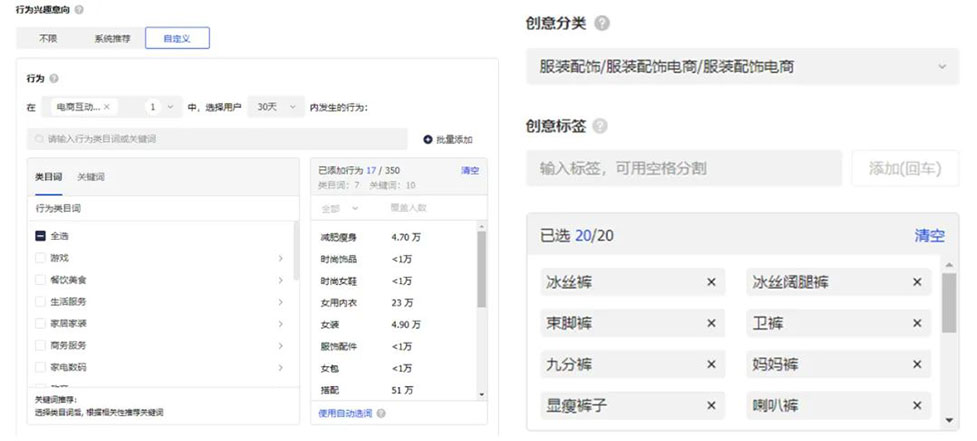This screenshot has width=977, height=441.
Task: Remove the 冰丝裤 tag
Action: (x=711, y=283)
